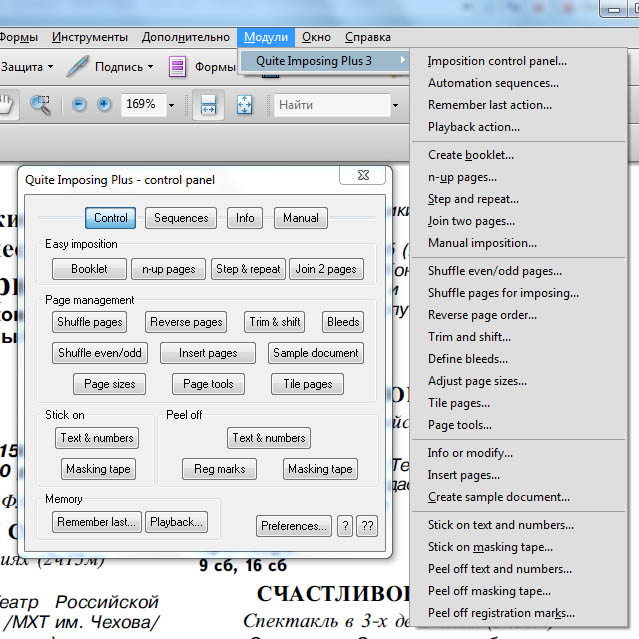Click the zoom in plus button
This screenshot has width=639, height=639.
click(x=104, y=104)
